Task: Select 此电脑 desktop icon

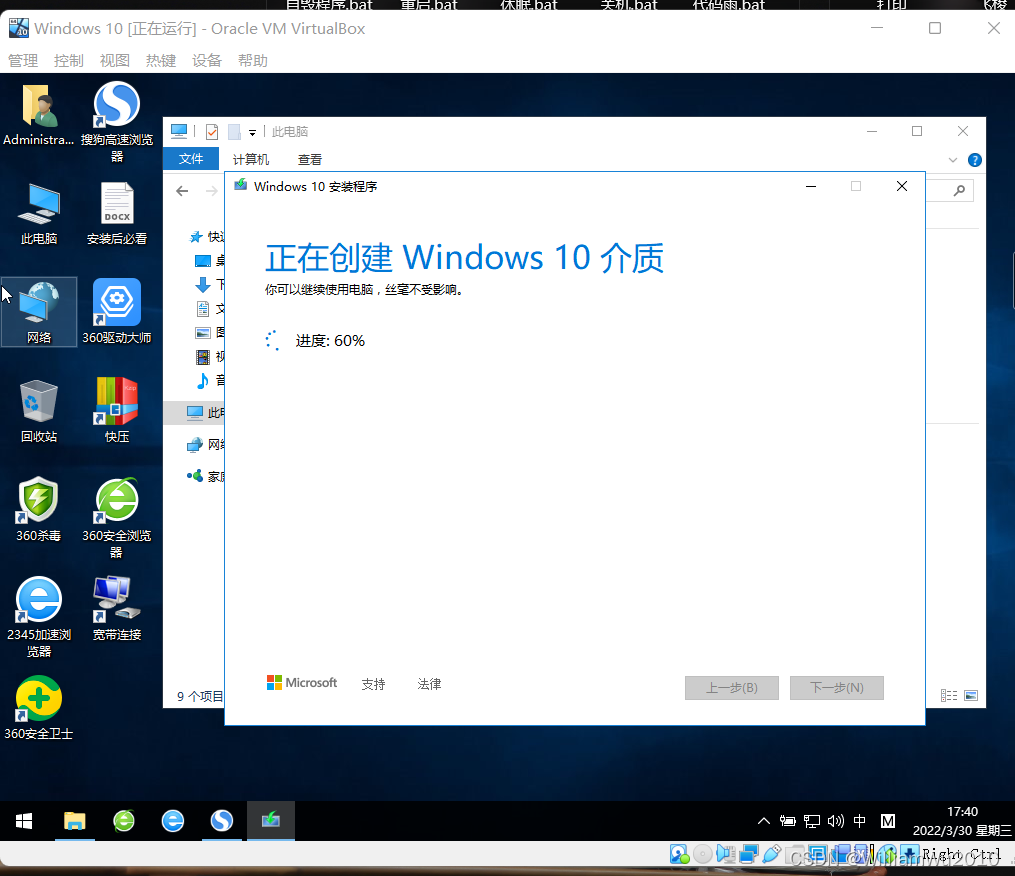Action: [x=39, y=214]
